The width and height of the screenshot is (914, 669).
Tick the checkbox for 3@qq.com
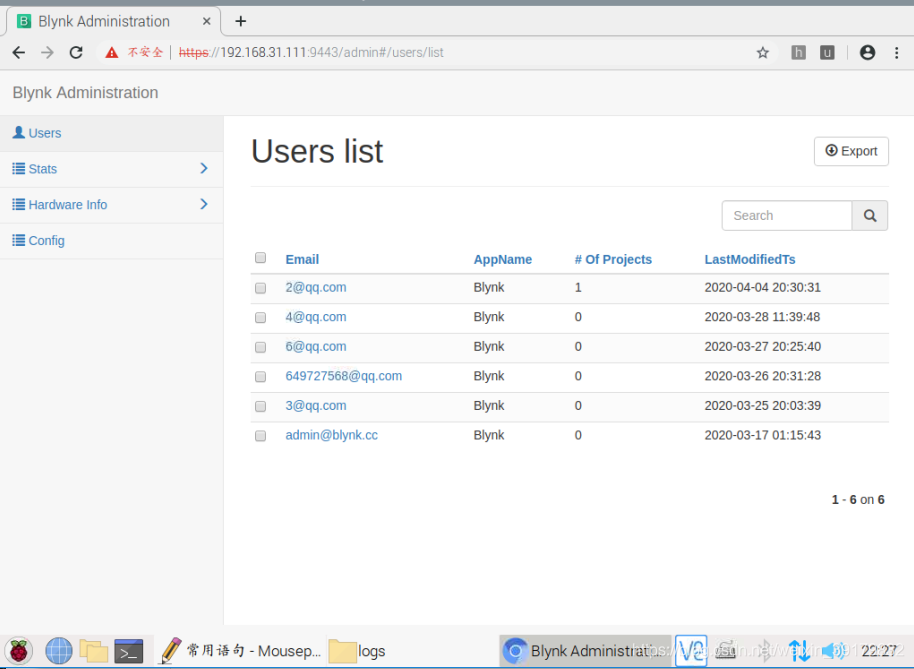(x=261, y=406)
